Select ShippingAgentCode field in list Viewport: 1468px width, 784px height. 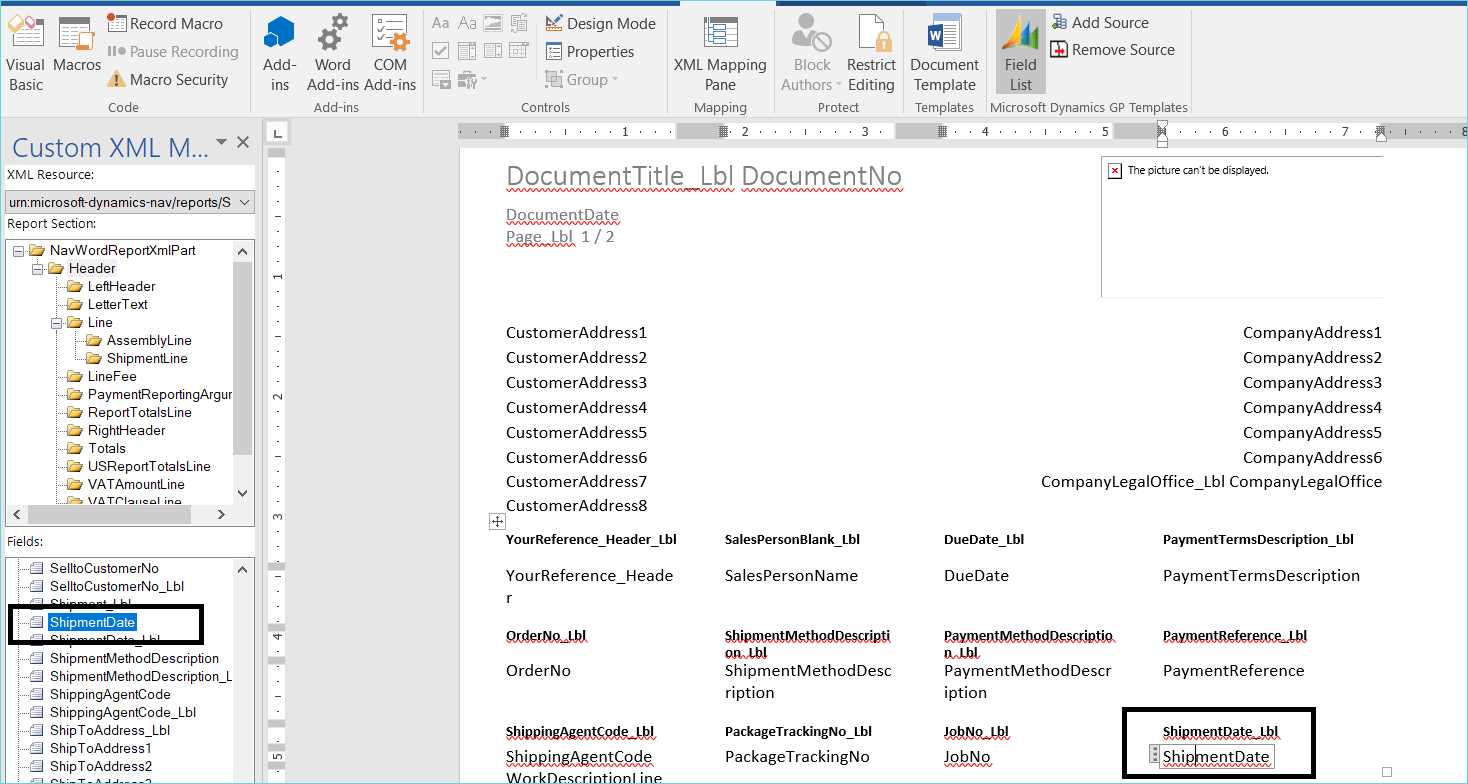(x=110, y=694)
